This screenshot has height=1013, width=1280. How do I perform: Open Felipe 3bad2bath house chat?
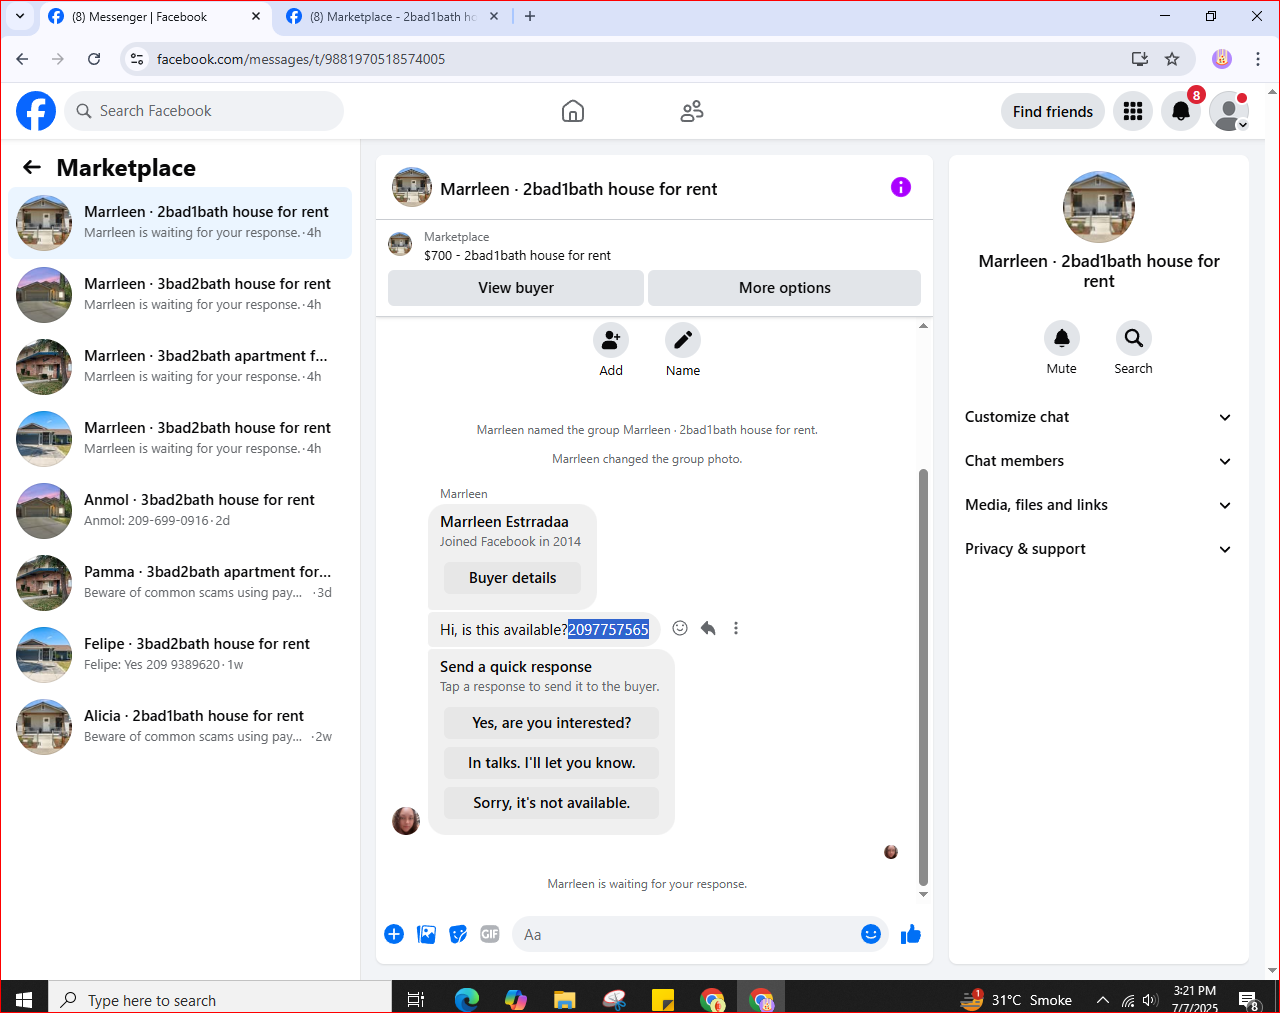click(180, 655)
